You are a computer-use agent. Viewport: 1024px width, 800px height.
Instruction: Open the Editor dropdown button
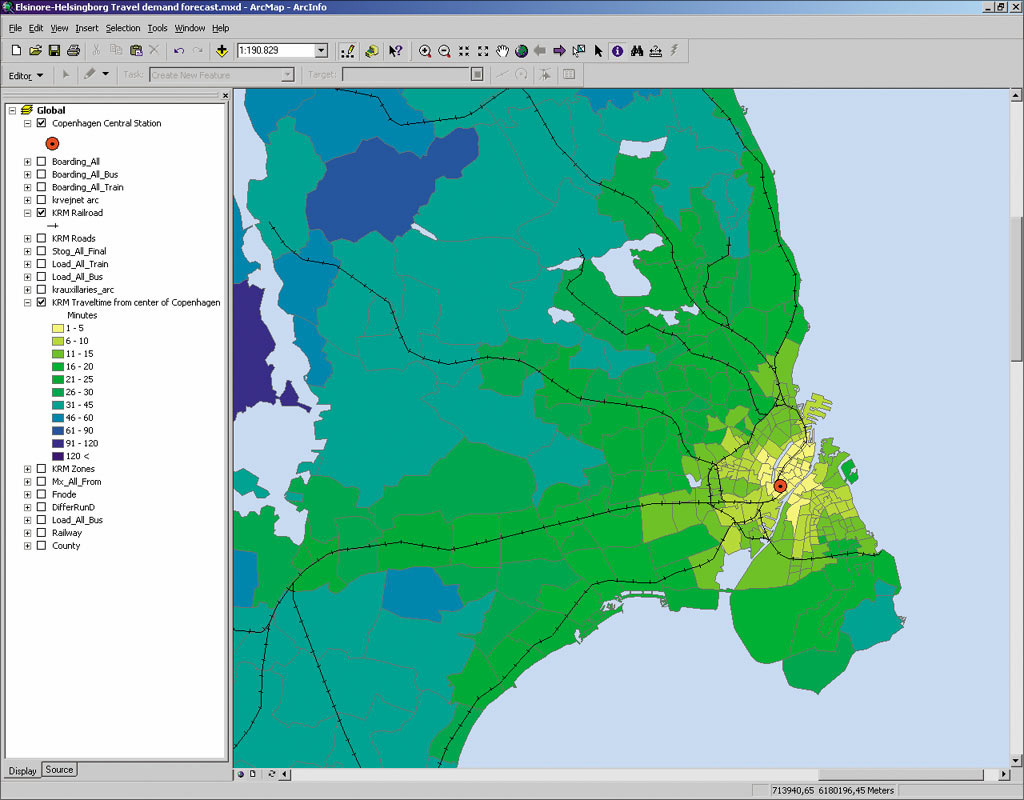click(x=27, y=75)
